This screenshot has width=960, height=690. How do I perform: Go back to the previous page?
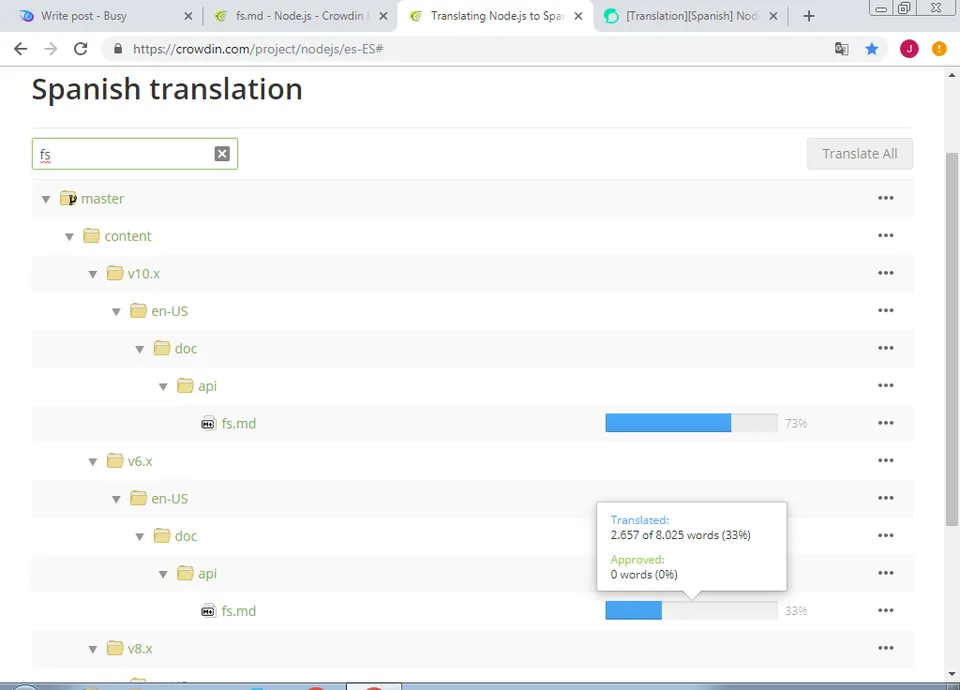point(20,49)
